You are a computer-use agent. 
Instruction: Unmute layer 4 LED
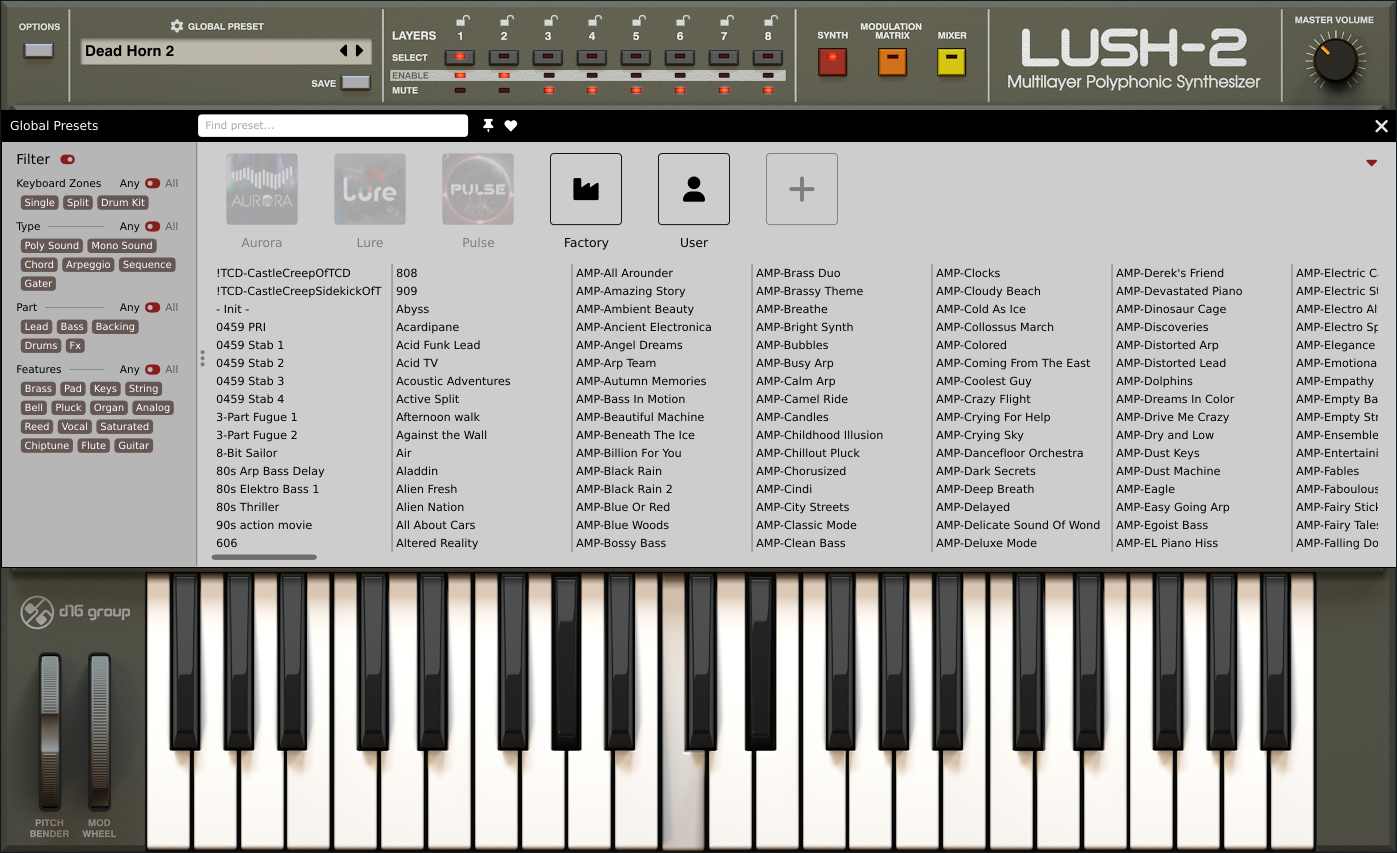click(x=592, y=90)
